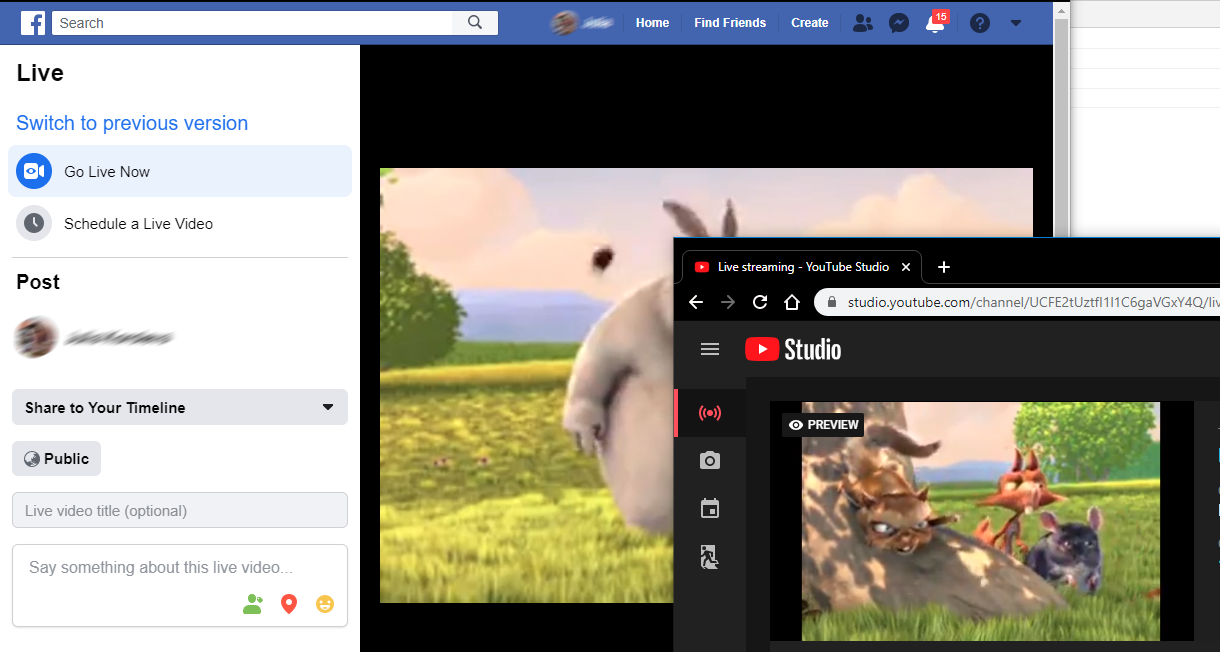The image size is (1220, 652).
Task: Open Friend Requests icon in Facebook header
Action: tap(862, 23)
